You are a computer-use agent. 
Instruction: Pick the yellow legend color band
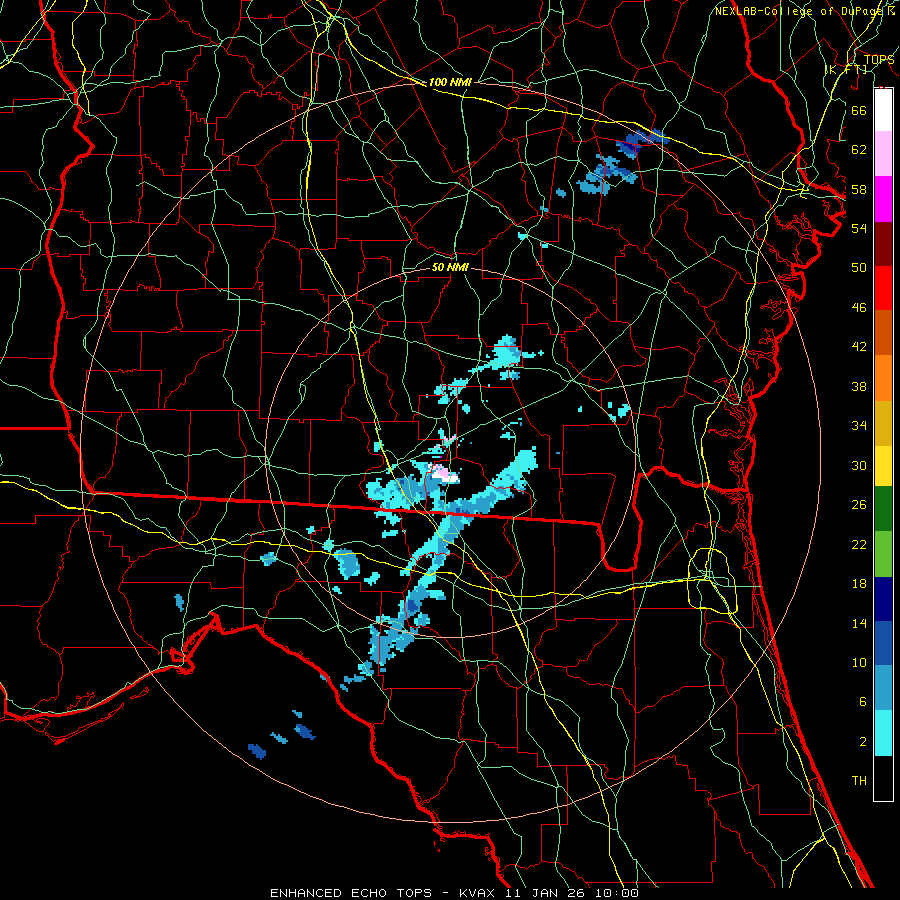[883, 465]
